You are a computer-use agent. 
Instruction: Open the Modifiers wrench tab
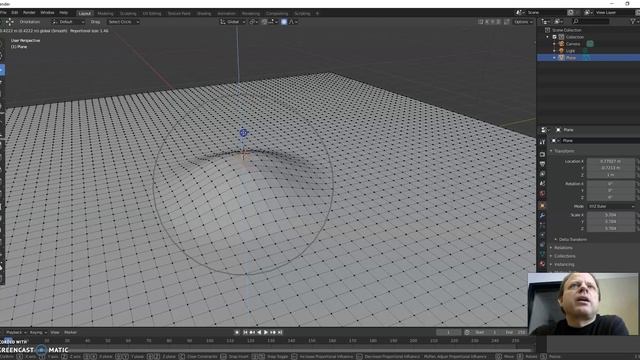[x=542, y=215]
